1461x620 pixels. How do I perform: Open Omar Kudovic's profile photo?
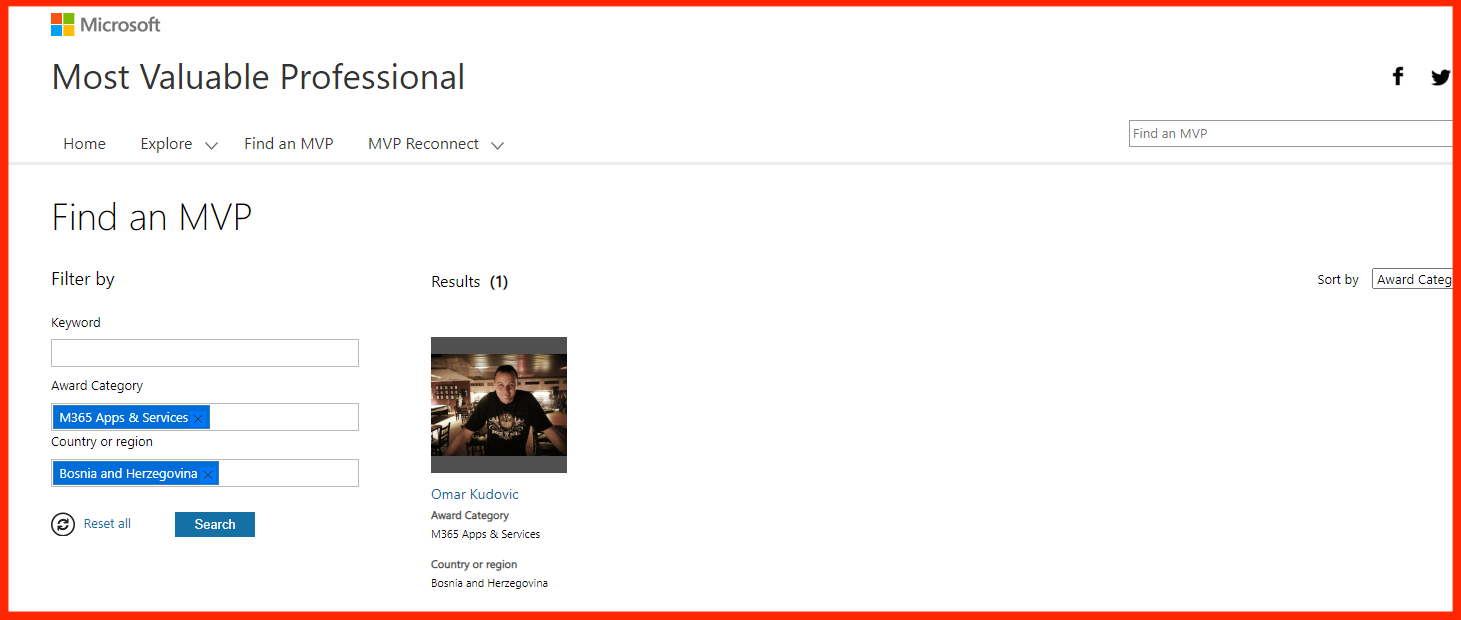tap(499, 405)
